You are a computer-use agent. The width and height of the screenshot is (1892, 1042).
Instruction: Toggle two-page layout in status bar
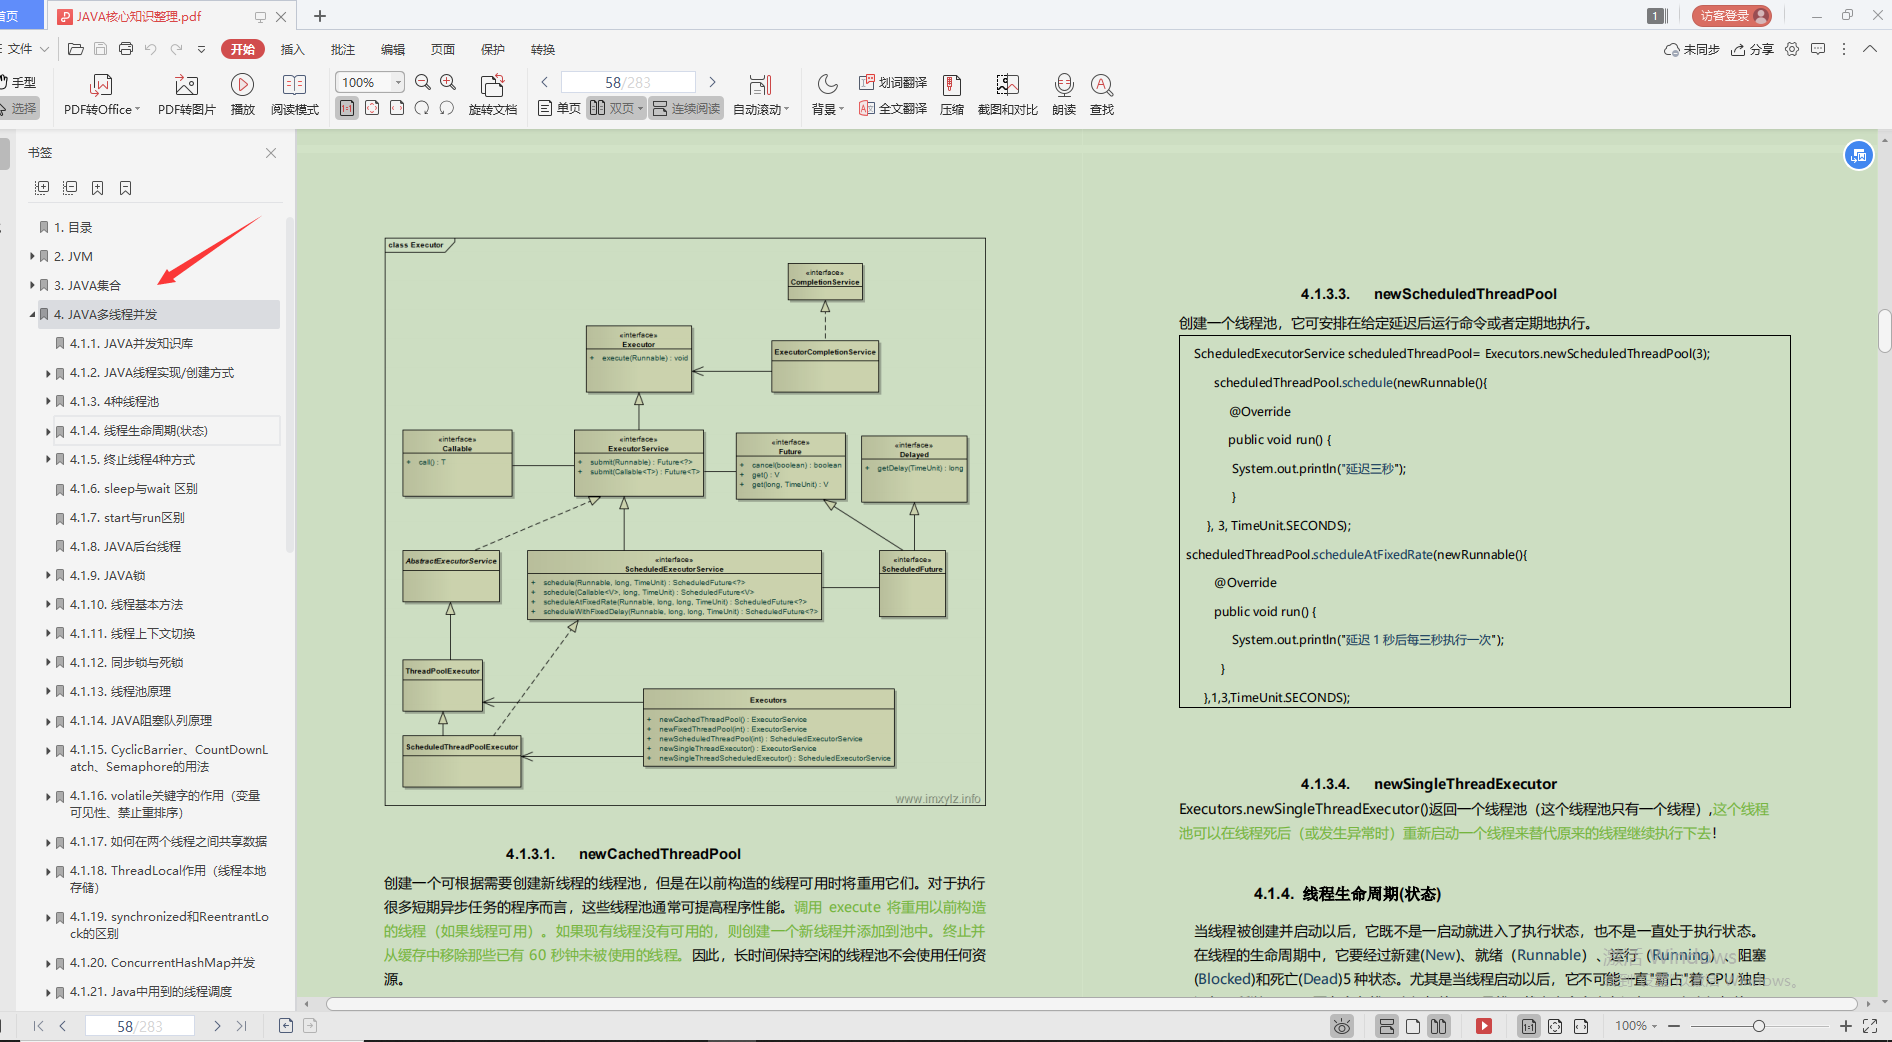click(1438, 1026)
